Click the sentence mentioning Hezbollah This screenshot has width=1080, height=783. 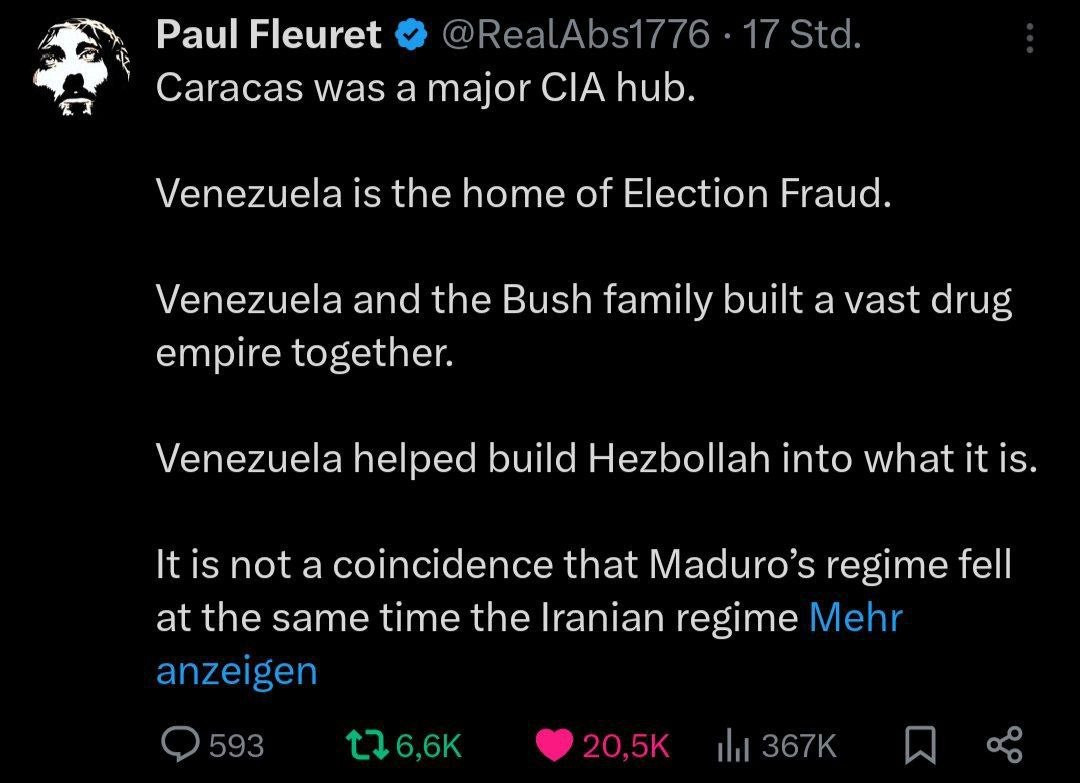(597, 459)
